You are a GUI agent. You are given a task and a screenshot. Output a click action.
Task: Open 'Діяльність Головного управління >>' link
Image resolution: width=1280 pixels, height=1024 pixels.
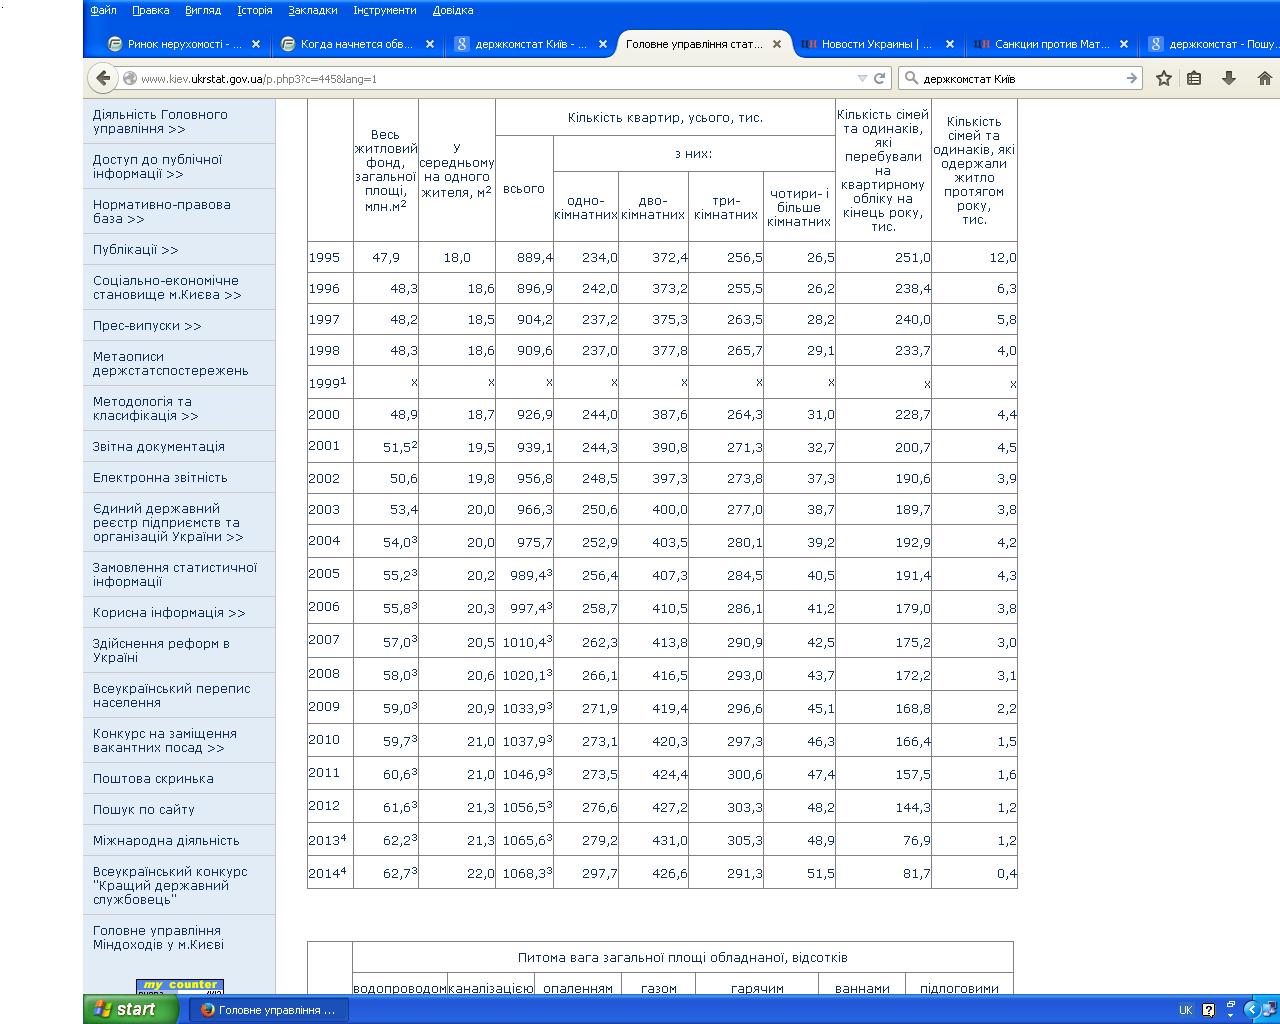point(160,122)
